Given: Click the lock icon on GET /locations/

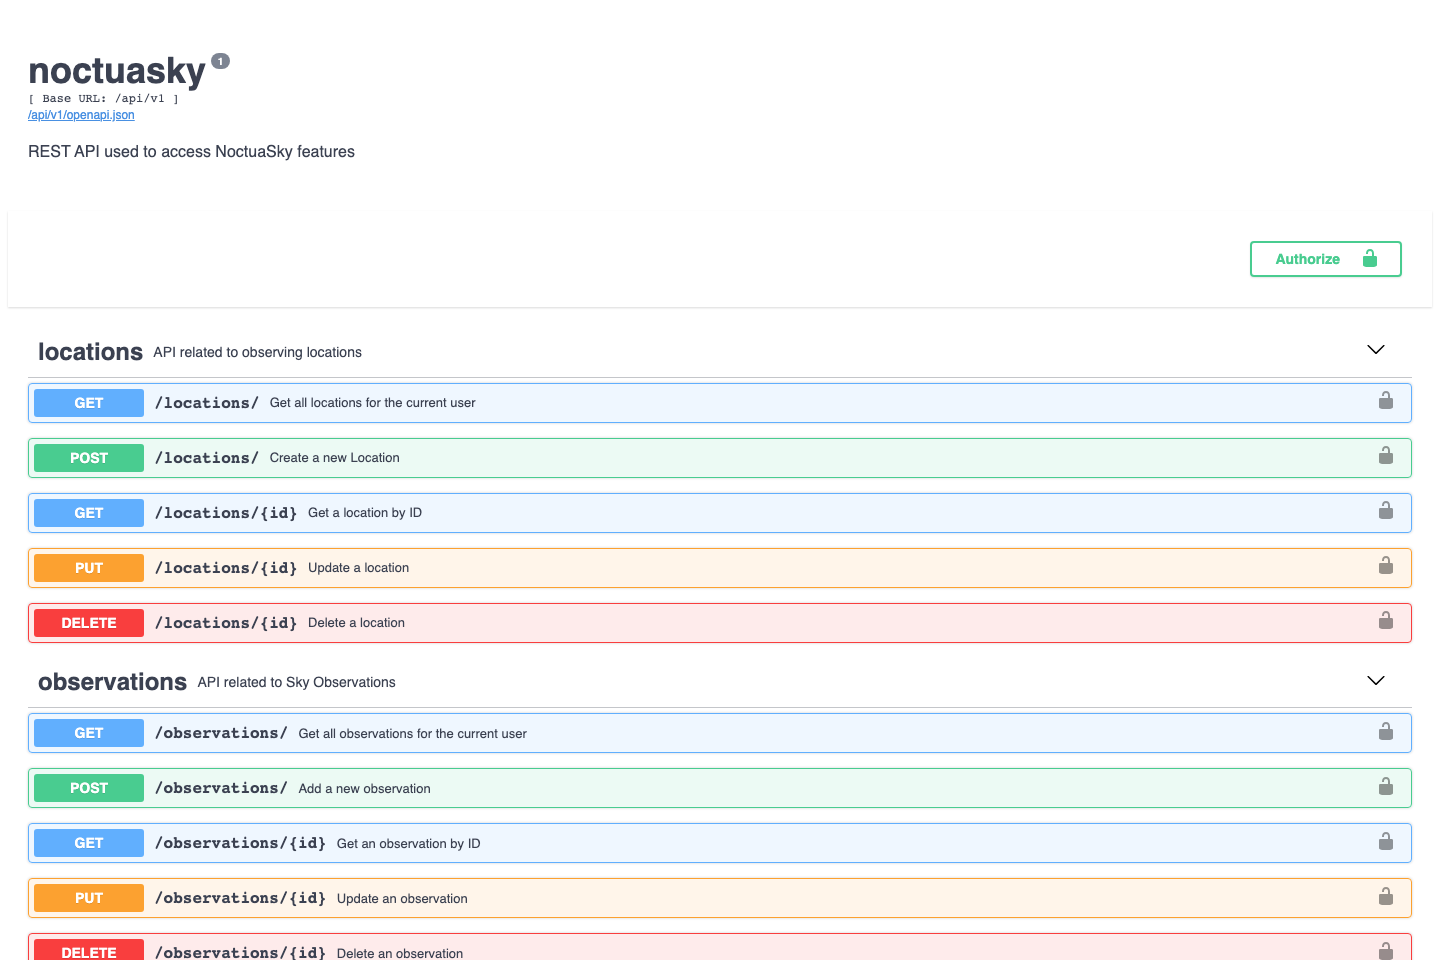Looking at the screenshot, I should click(x=1386, y=400).
